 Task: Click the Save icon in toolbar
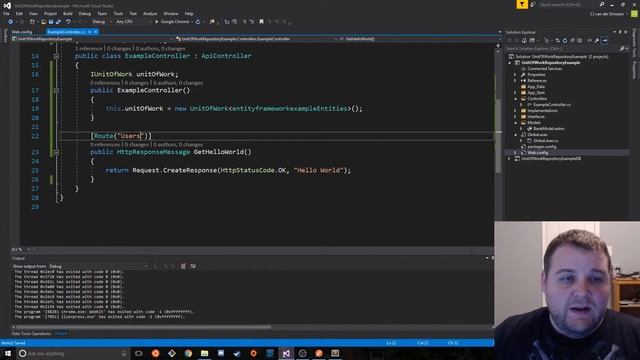pos(51,22)
